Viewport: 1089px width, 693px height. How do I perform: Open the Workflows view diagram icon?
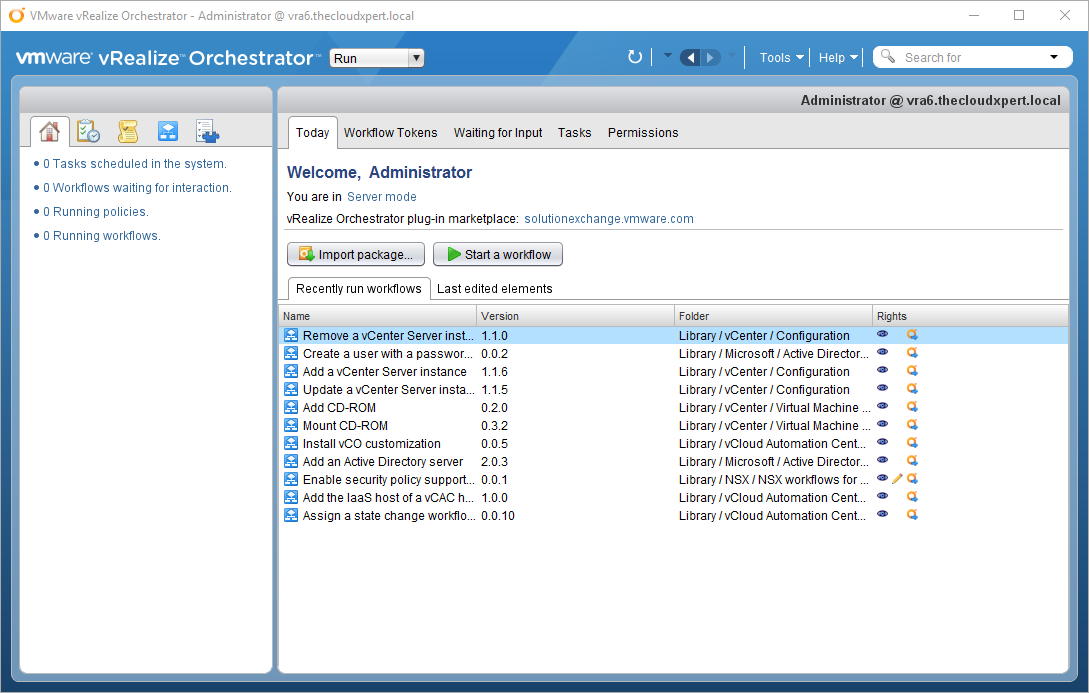coord(168,131)
